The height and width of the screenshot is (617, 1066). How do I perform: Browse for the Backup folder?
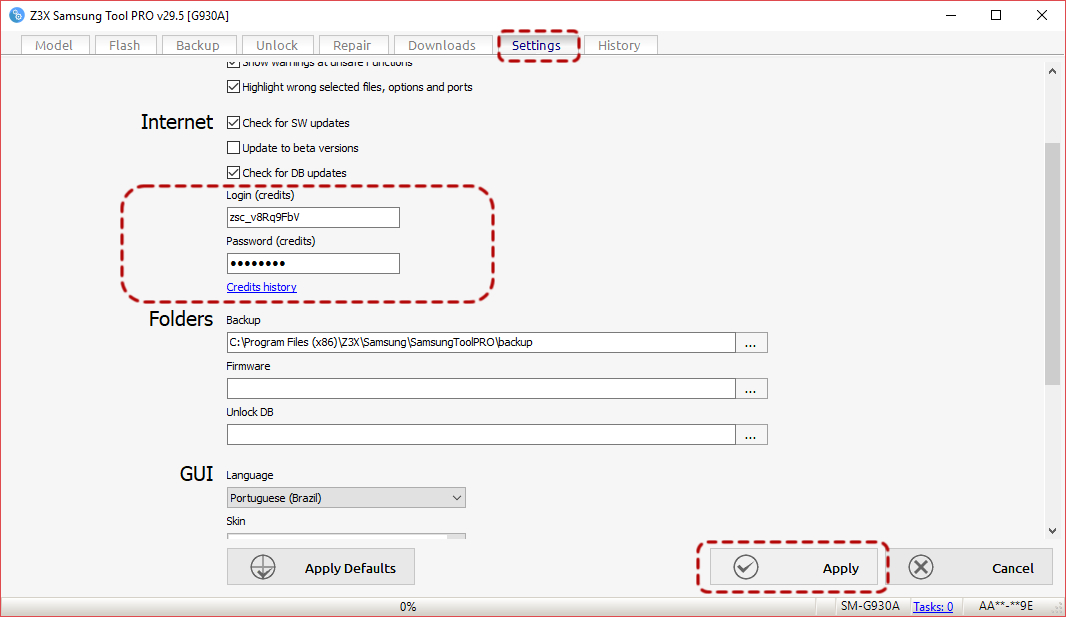point(751,342)
